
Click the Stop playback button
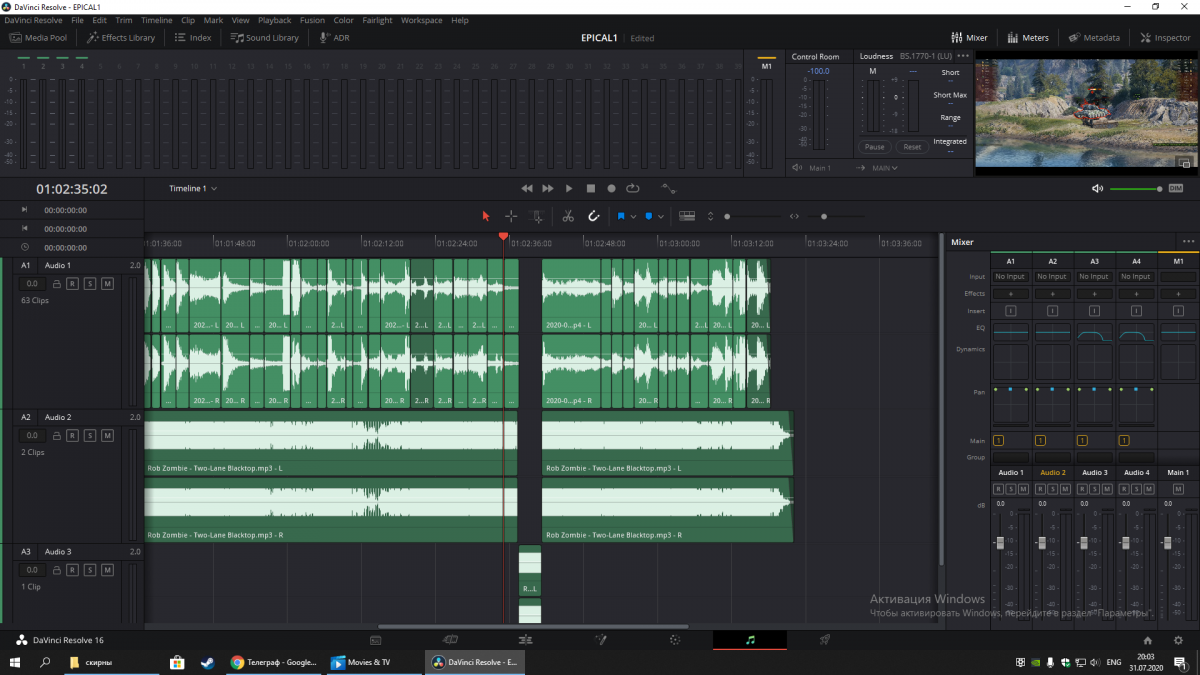tap(590, 188)
